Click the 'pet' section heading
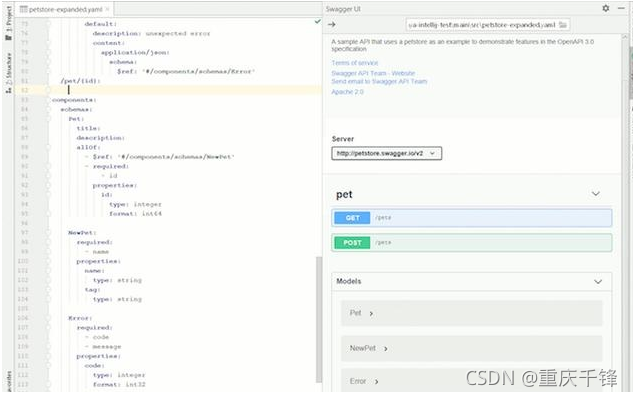This screenshot has width=633, height=396. 344,194
